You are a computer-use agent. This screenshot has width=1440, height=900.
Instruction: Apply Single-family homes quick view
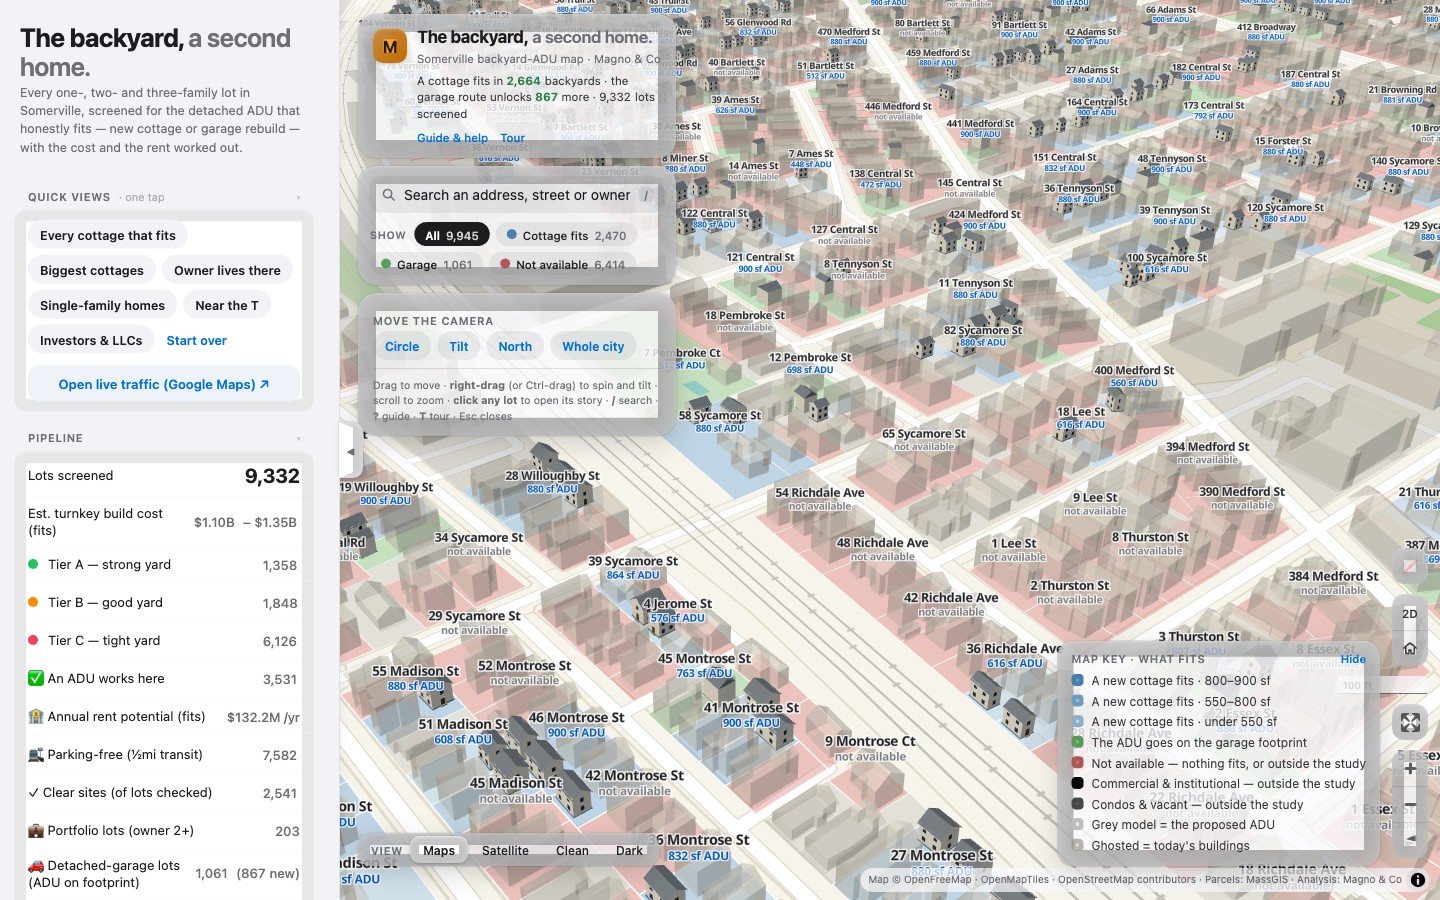click(x=103, y=305)
